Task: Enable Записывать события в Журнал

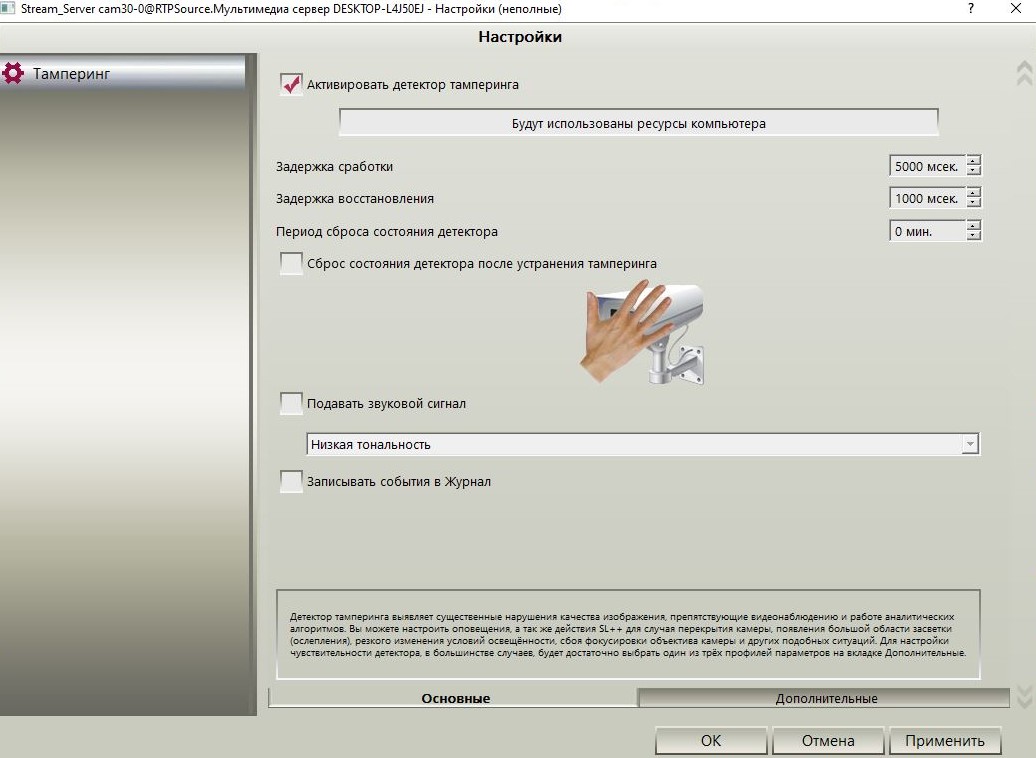Action: (291, 481)
